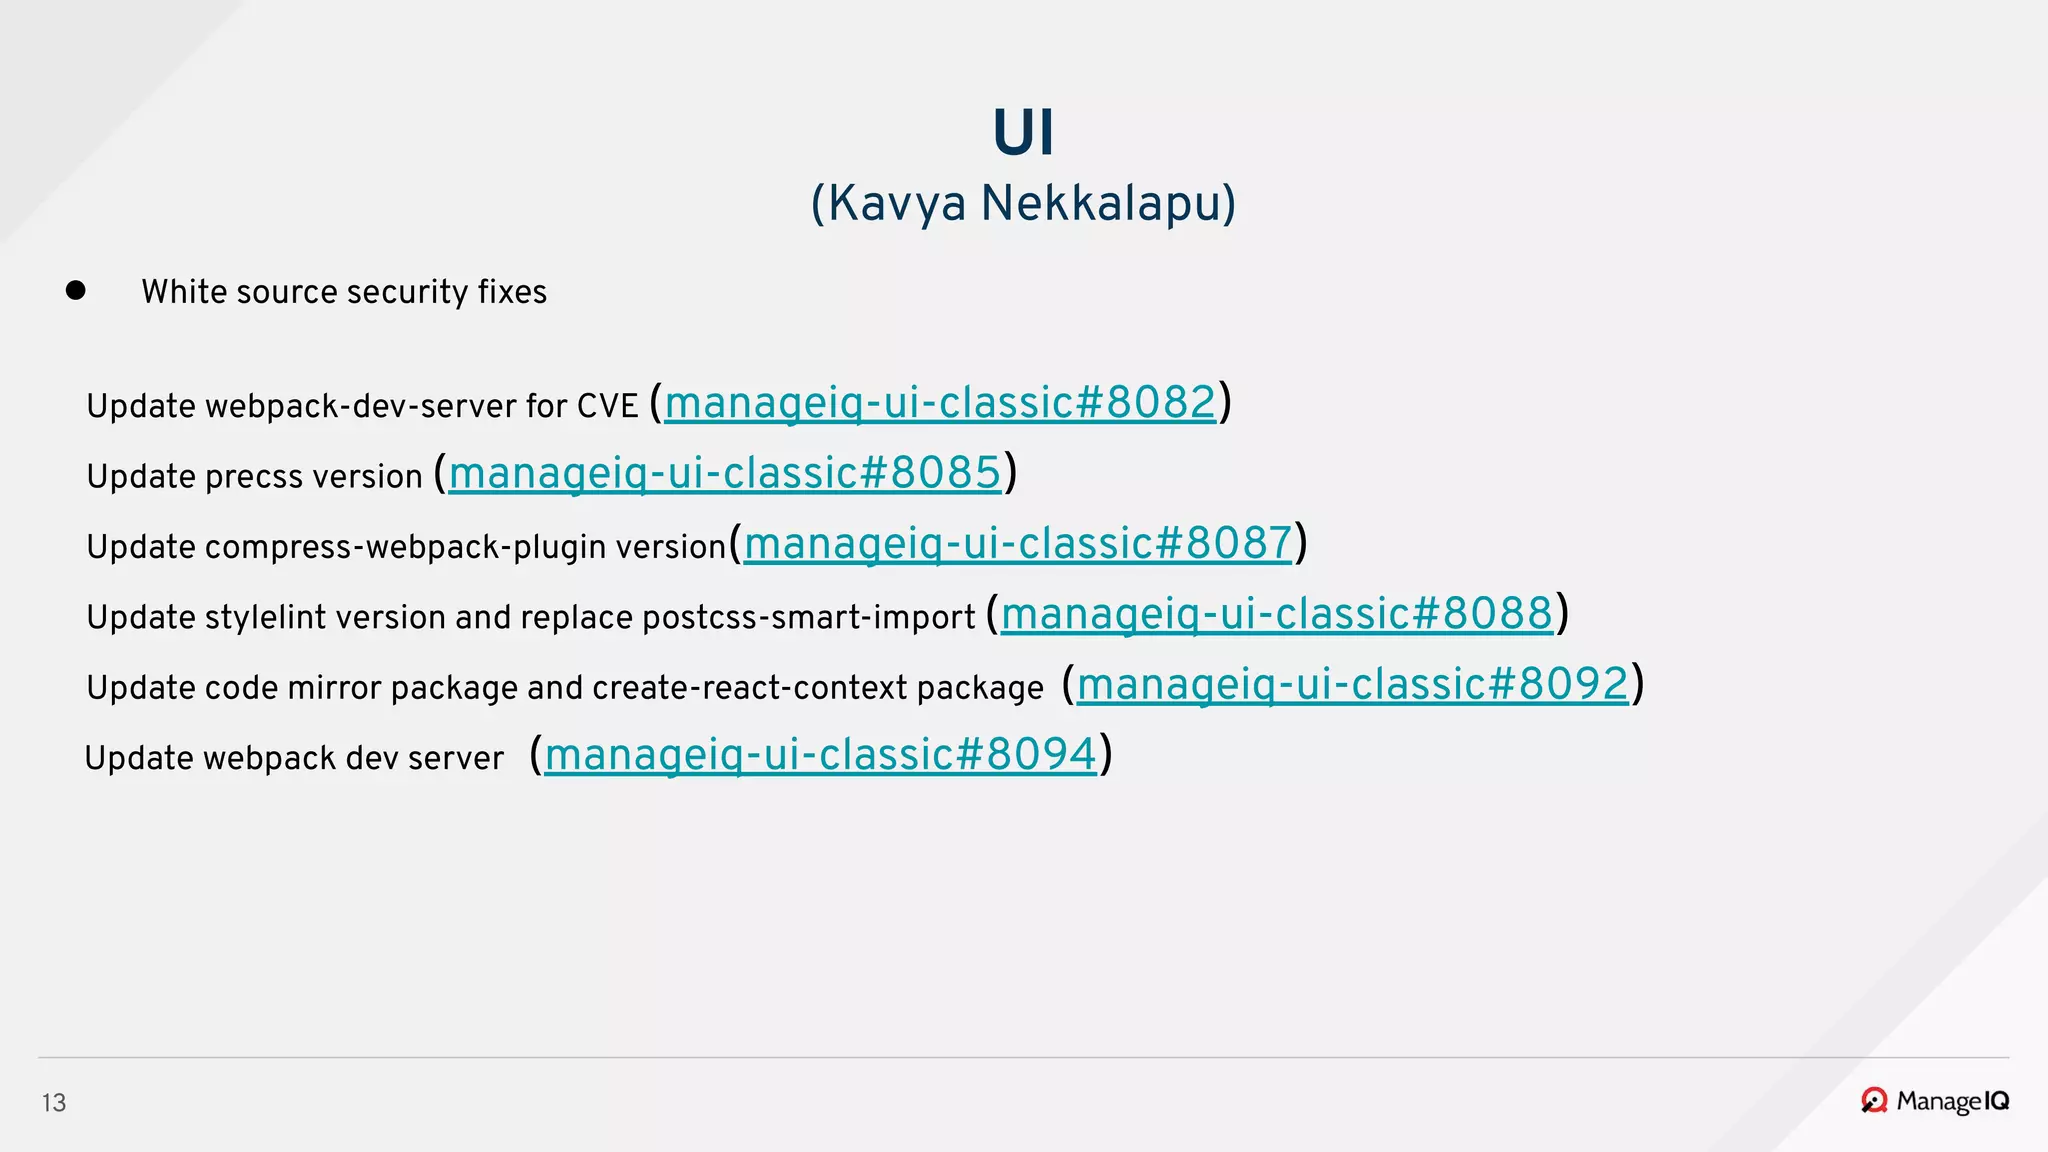Image resolution: width=2048 pixels, height=1152 pixels.
Task: Select the slide title 'UI'
Action: point(1023,132)
